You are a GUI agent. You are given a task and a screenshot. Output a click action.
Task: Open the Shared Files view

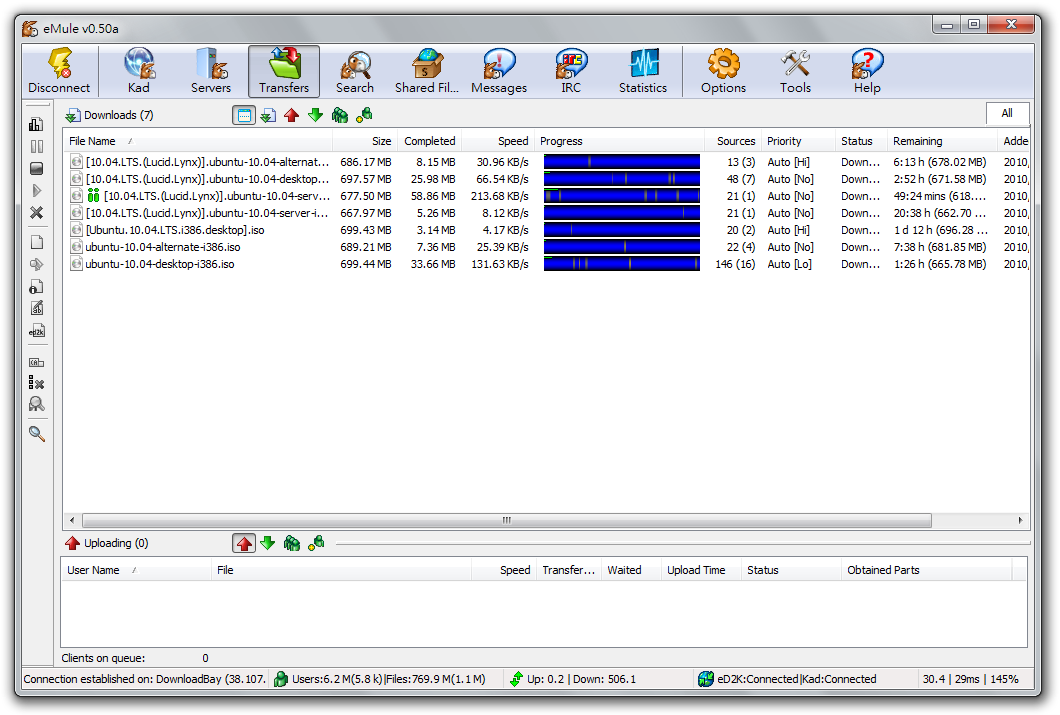point(426,70)
